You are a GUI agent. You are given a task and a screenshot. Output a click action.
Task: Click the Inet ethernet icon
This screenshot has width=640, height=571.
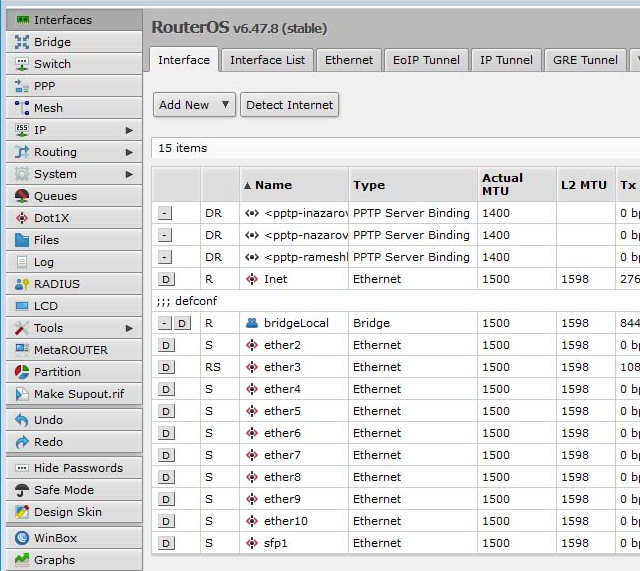252,279
